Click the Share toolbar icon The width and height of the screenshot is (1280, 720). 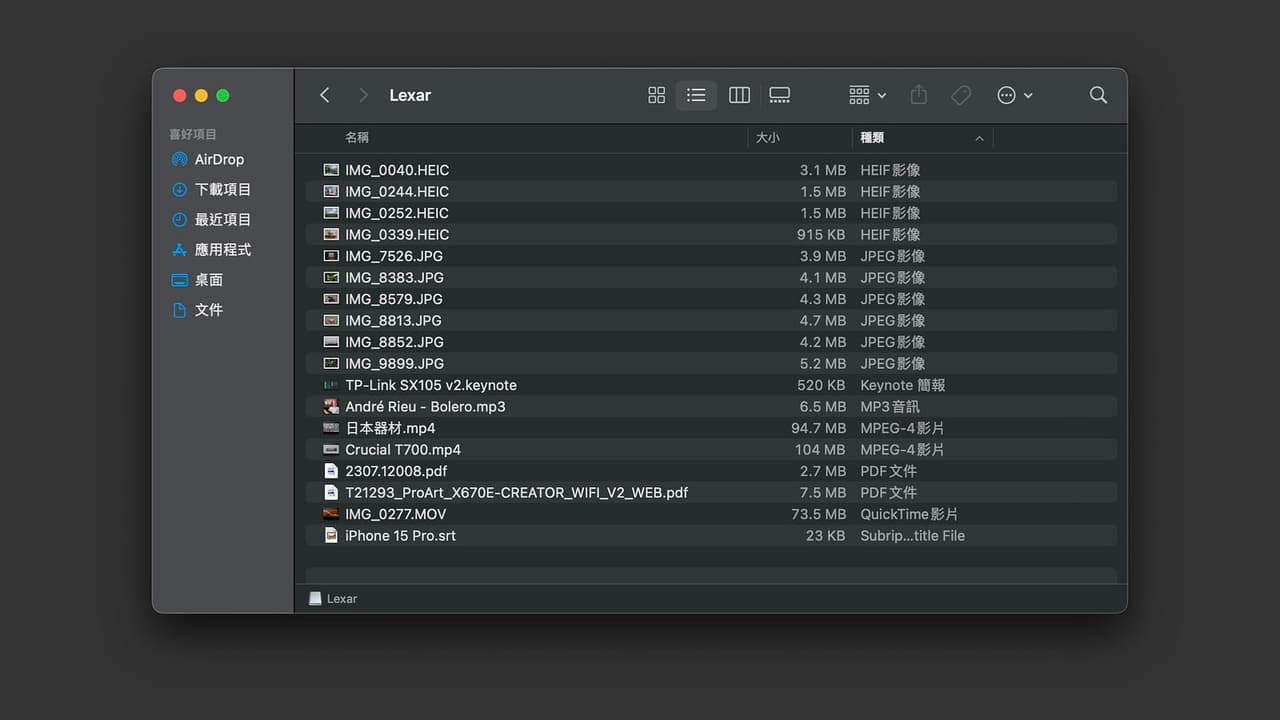[x=919, y=95]
